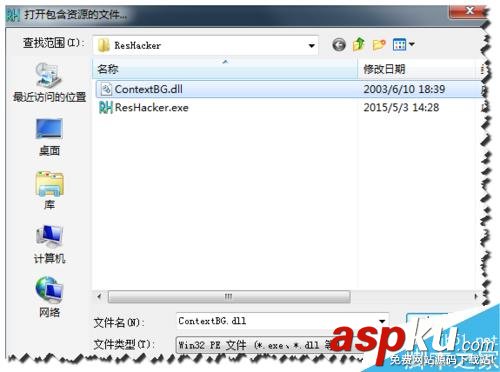Screen dimensions: 500x372
Task: Go to 桌面 in the places bar
Action: (x=49, y=137)
